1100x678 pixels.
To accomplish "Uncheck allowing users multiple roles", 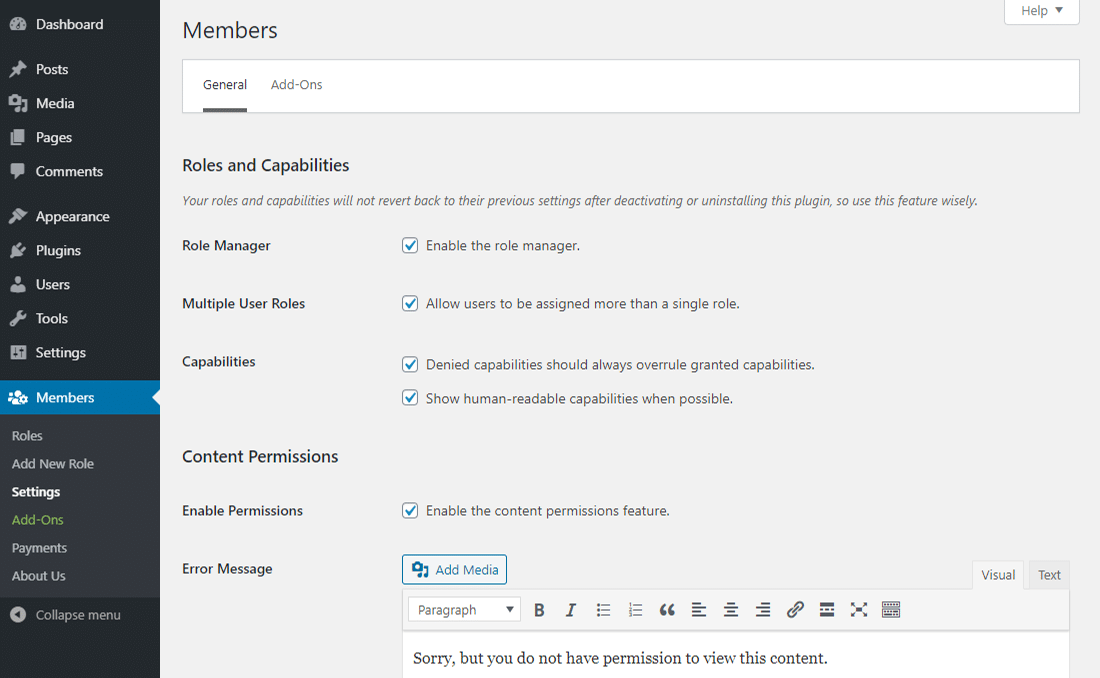I will coord(410,303).
